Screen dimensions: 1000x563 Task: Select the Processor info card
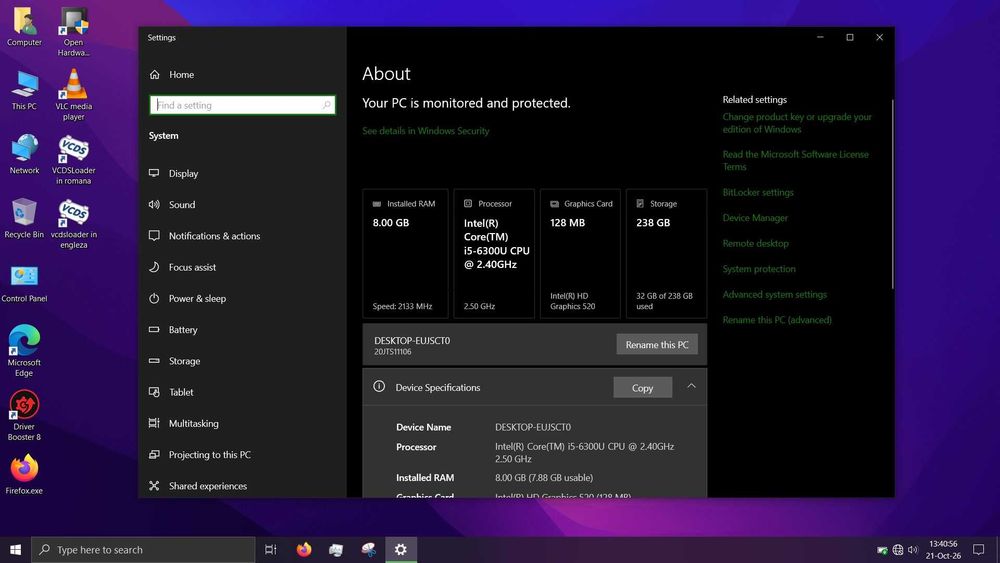click(494, 254)
